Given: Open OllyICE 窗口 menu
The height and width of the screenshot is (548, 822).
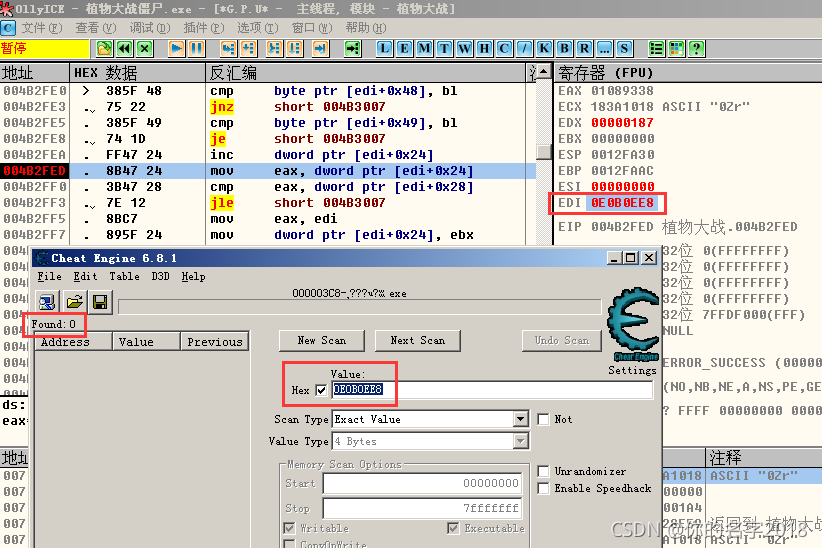Looking at the screenshot, I should (312, 27).
